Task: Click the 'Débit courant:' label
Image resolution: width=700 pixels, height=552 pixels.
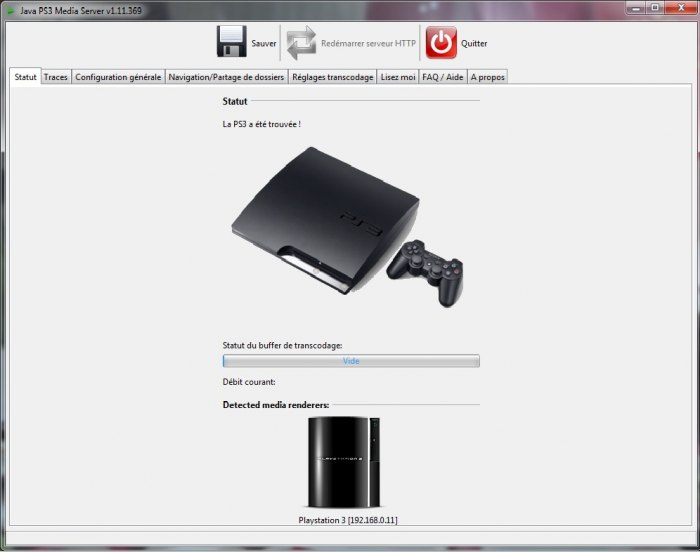Action: (249, 382)
